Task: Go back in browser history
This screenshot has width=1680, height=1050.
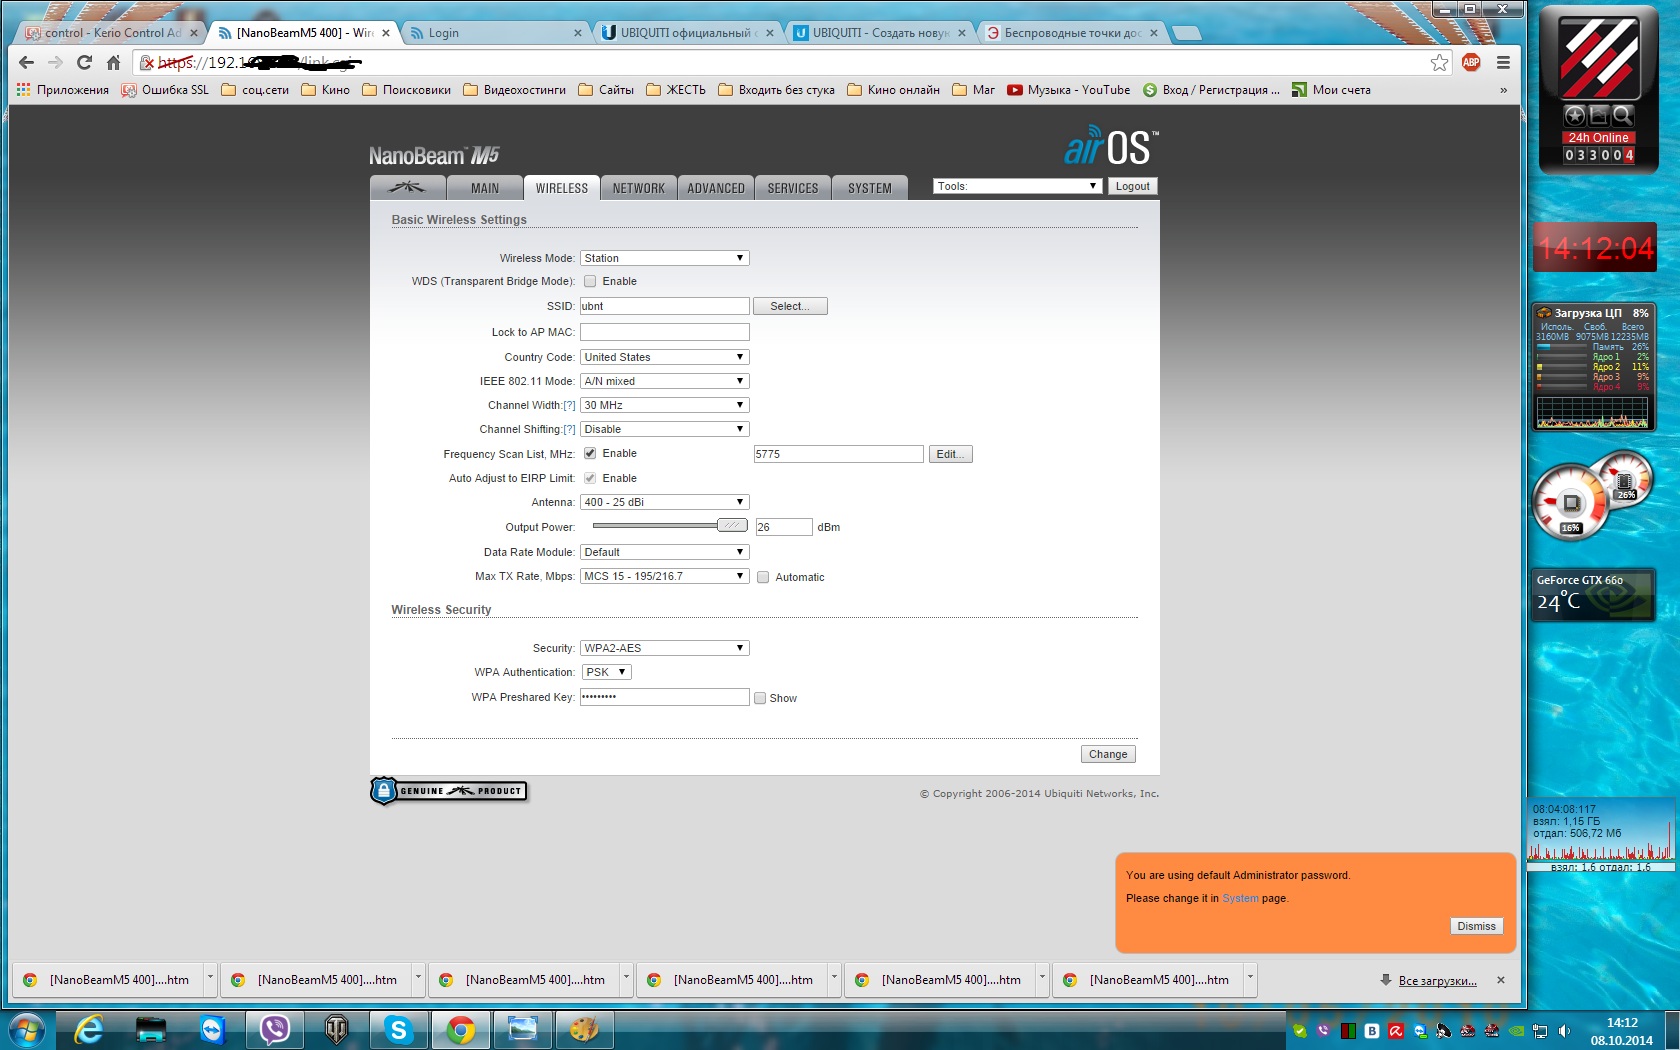Action: 27,62
